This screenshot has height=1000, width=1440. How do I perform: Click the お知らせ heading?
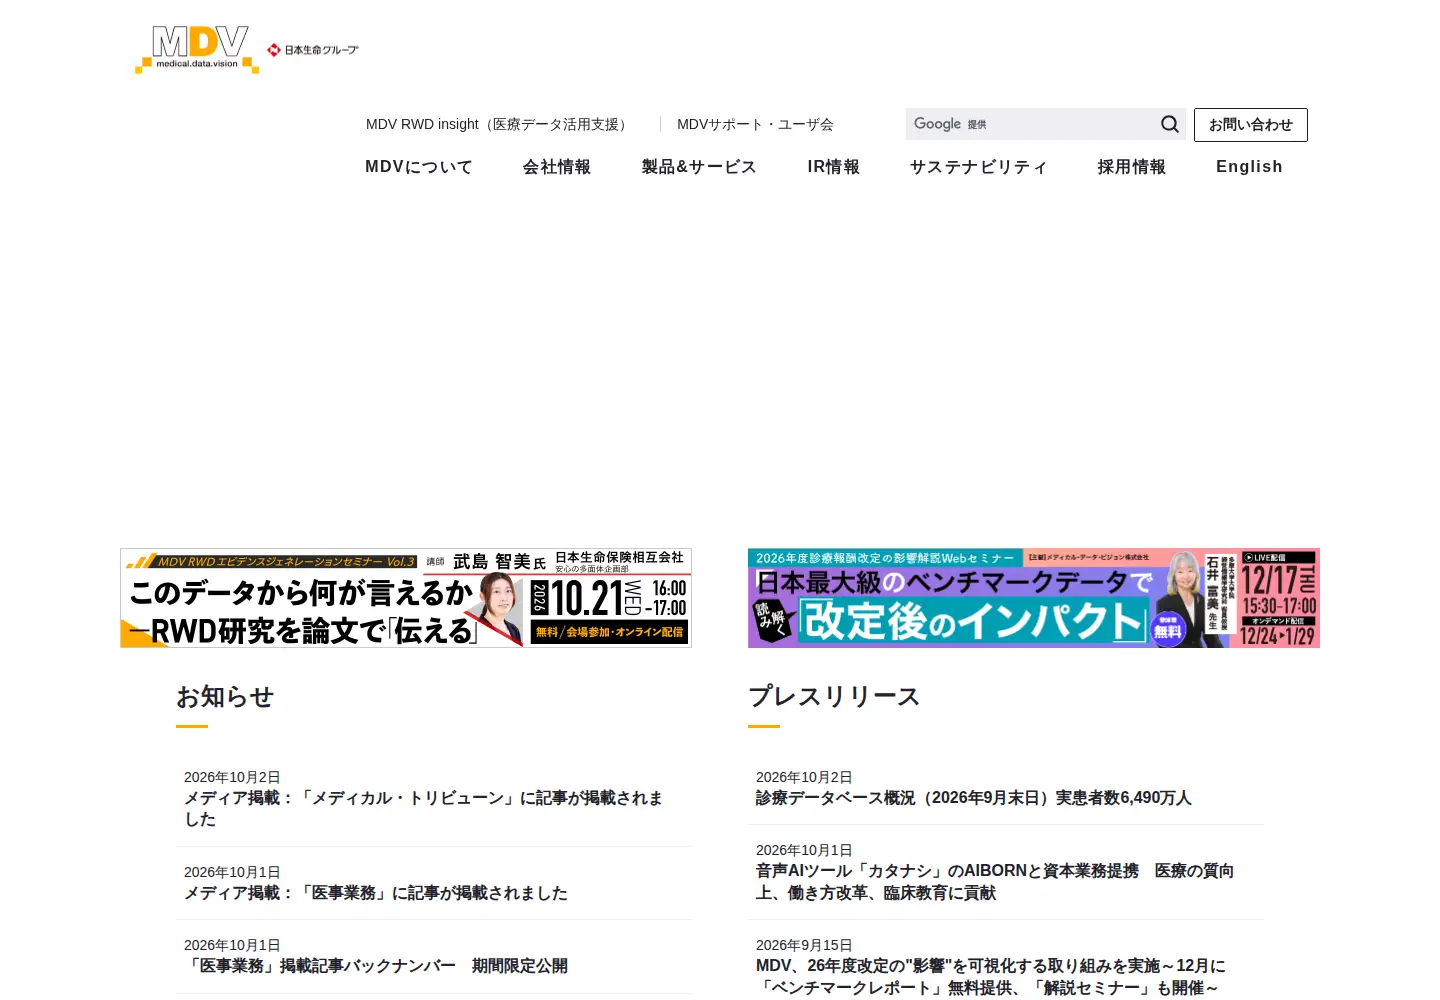click(x=225, y=697)
